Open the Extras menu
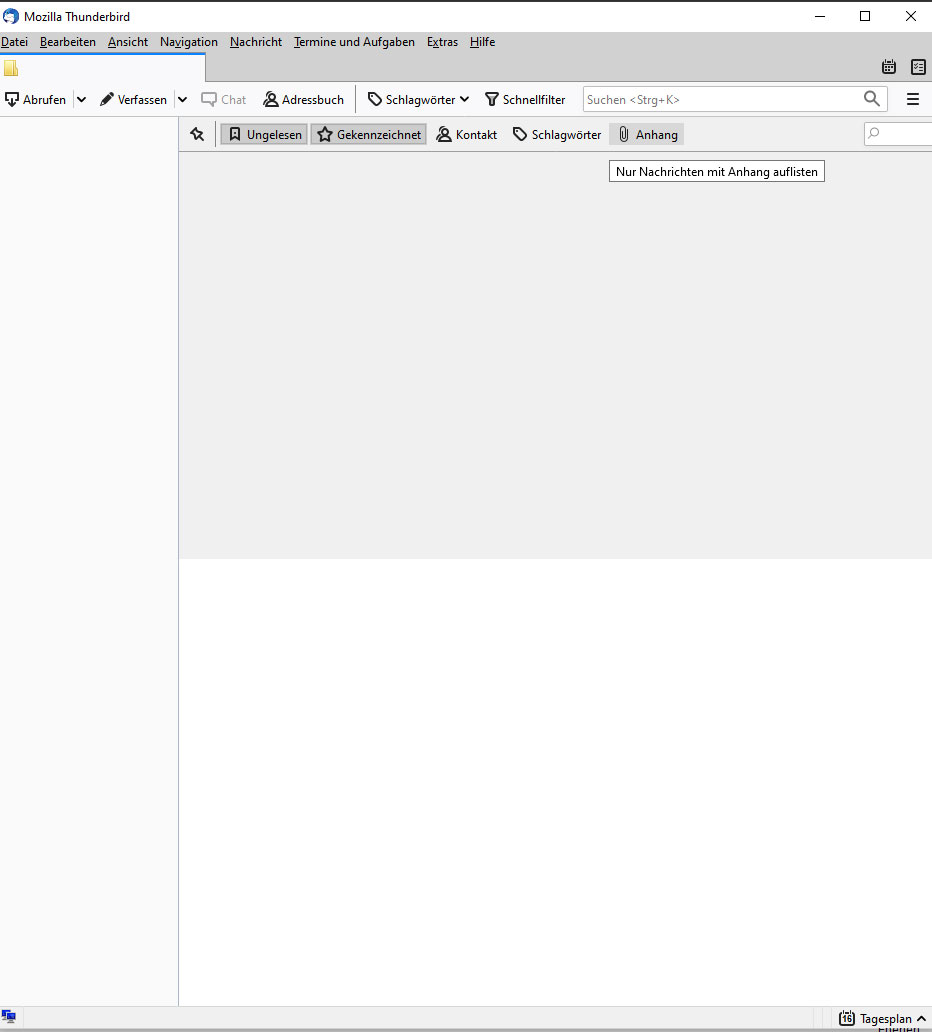This screenshot has height=1032, width=932. click(x=442, y=42)
